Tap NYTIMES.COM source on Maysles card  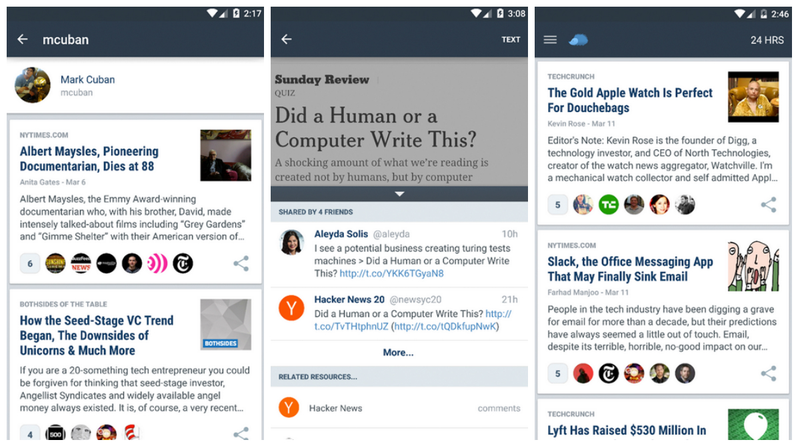(x=44, y=135)
